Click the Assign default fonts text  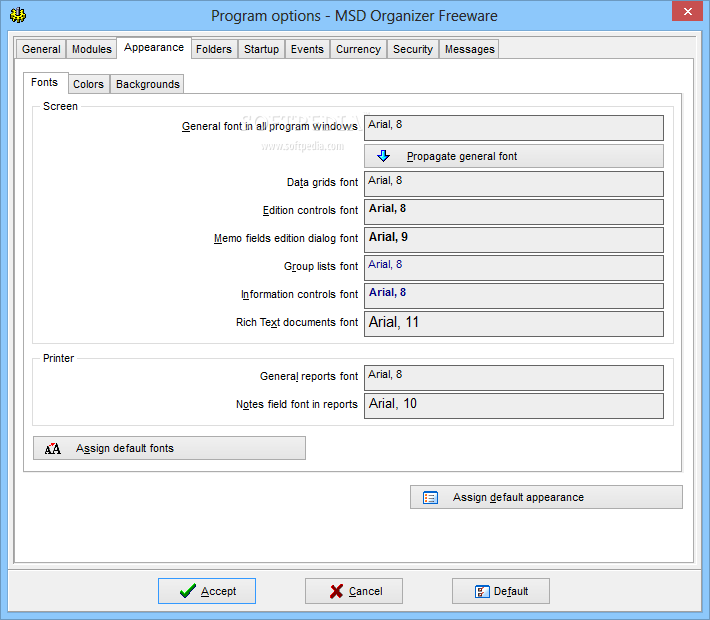125,448
